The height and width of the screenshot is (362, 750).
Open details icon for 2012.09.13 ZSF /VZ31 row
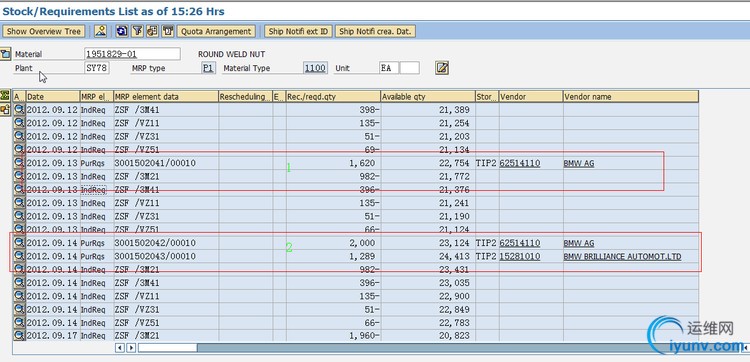click(19, 216)
